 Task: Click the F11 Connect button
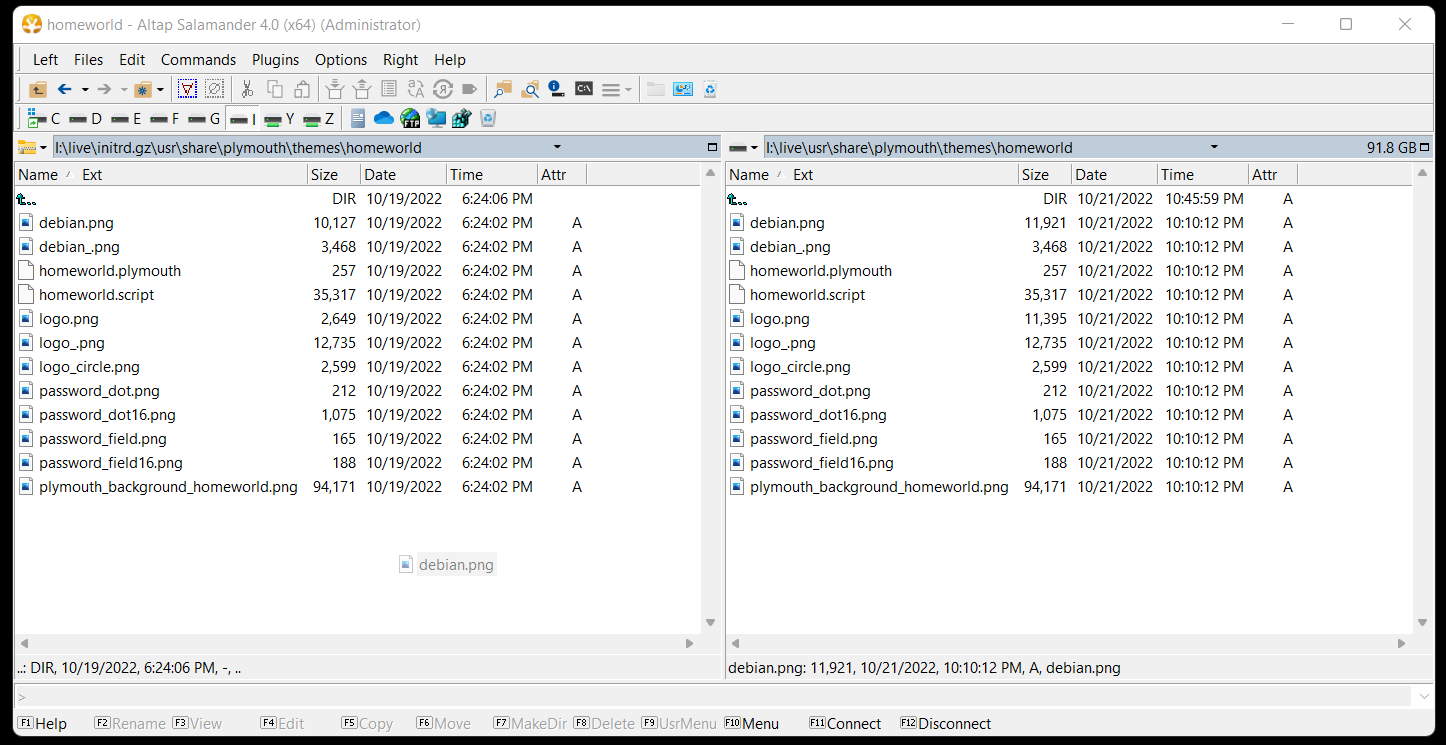845,724
